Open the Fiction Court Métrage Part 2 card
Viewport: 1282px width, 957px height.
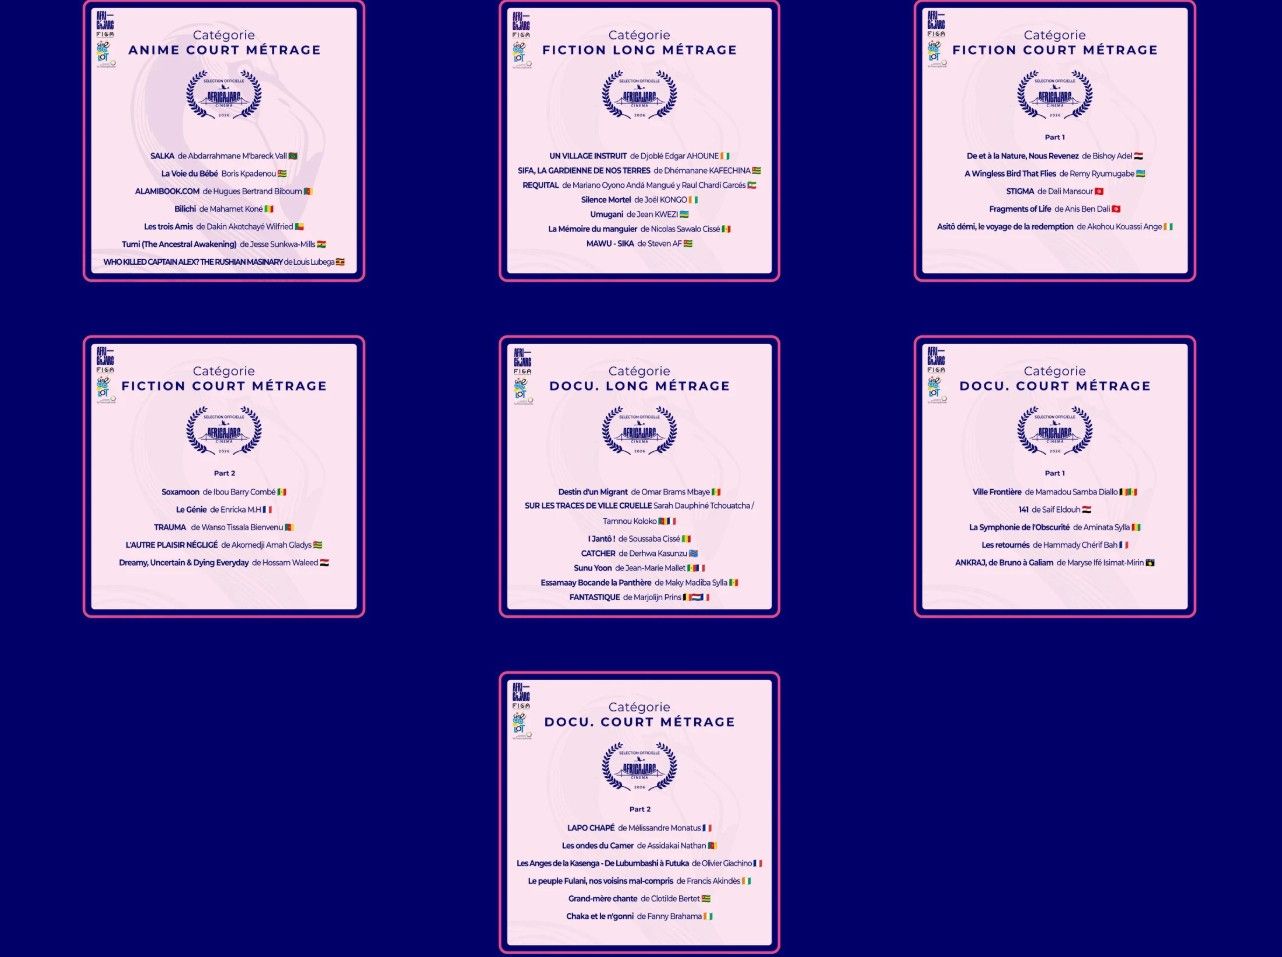tap(224, 477)
